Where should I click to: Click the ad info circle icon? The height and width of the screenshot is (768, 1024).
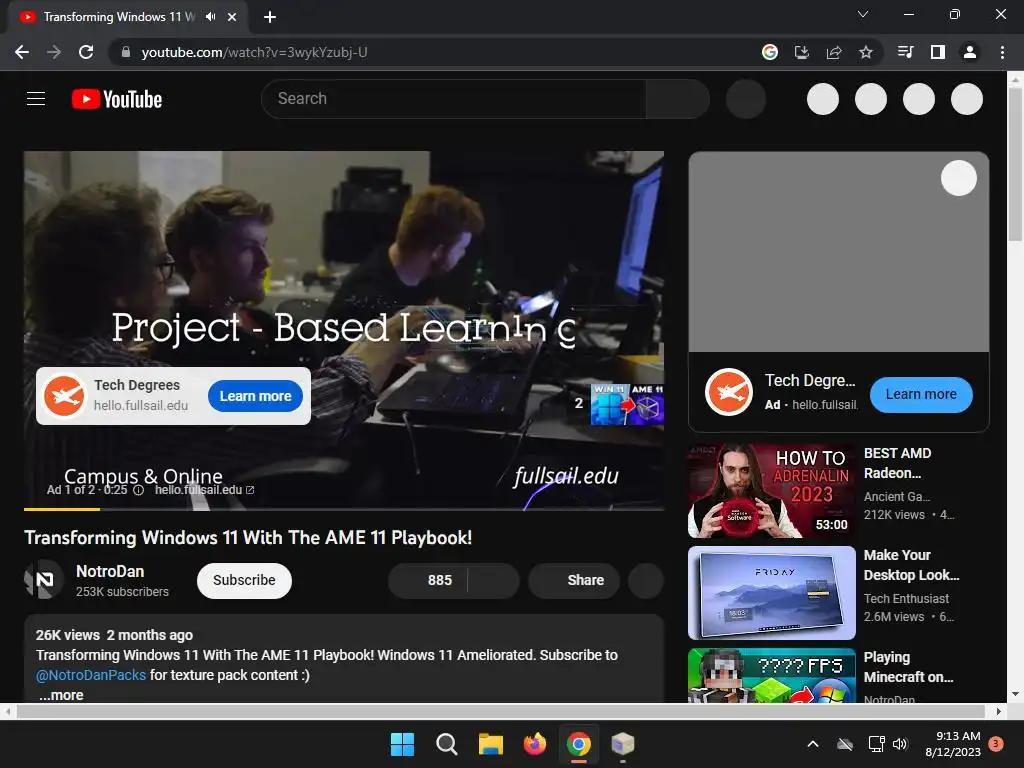tap(138, 490)
